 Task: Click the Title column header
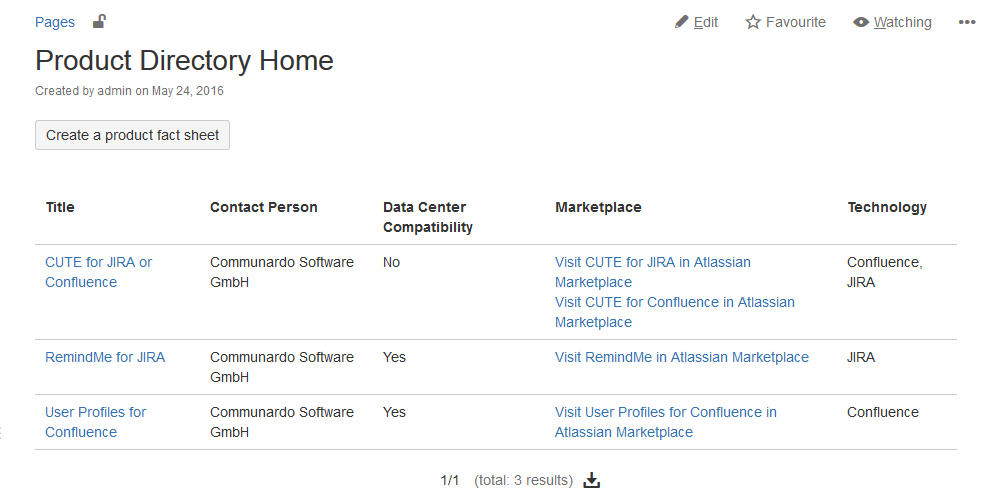coord(60,208)
